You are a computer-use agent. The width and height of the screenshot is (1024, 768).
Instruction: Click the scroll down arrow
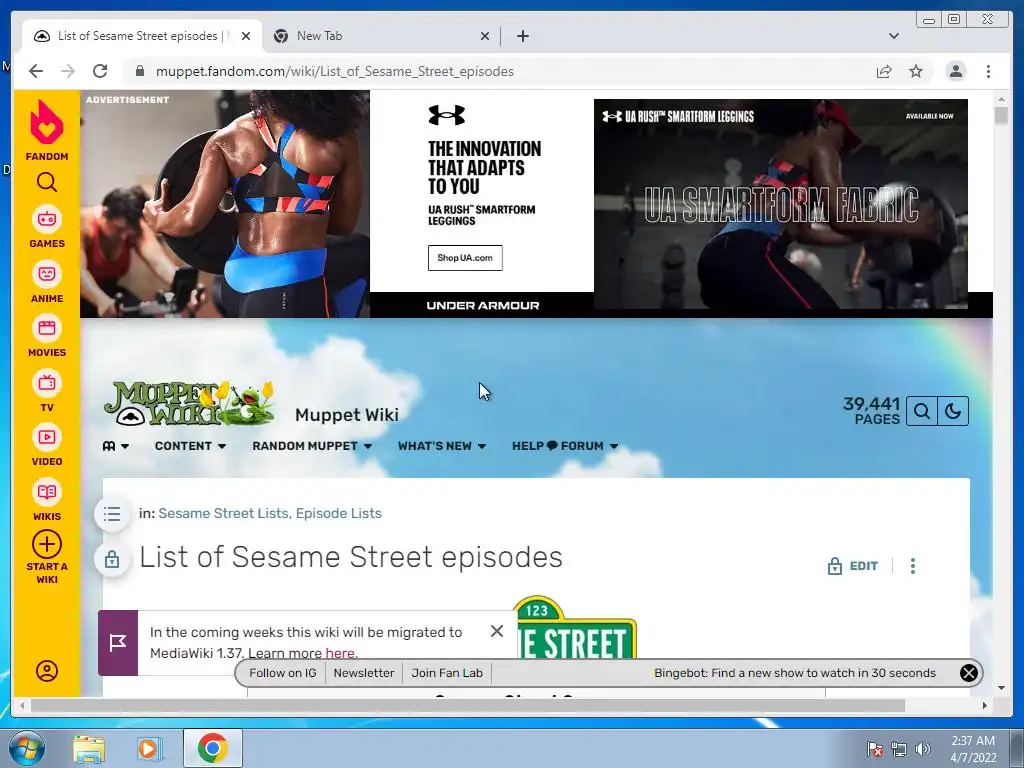1001,688
